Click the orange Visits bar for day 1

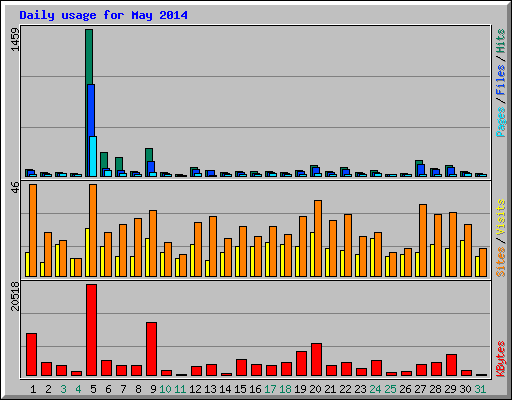(33, 230)
